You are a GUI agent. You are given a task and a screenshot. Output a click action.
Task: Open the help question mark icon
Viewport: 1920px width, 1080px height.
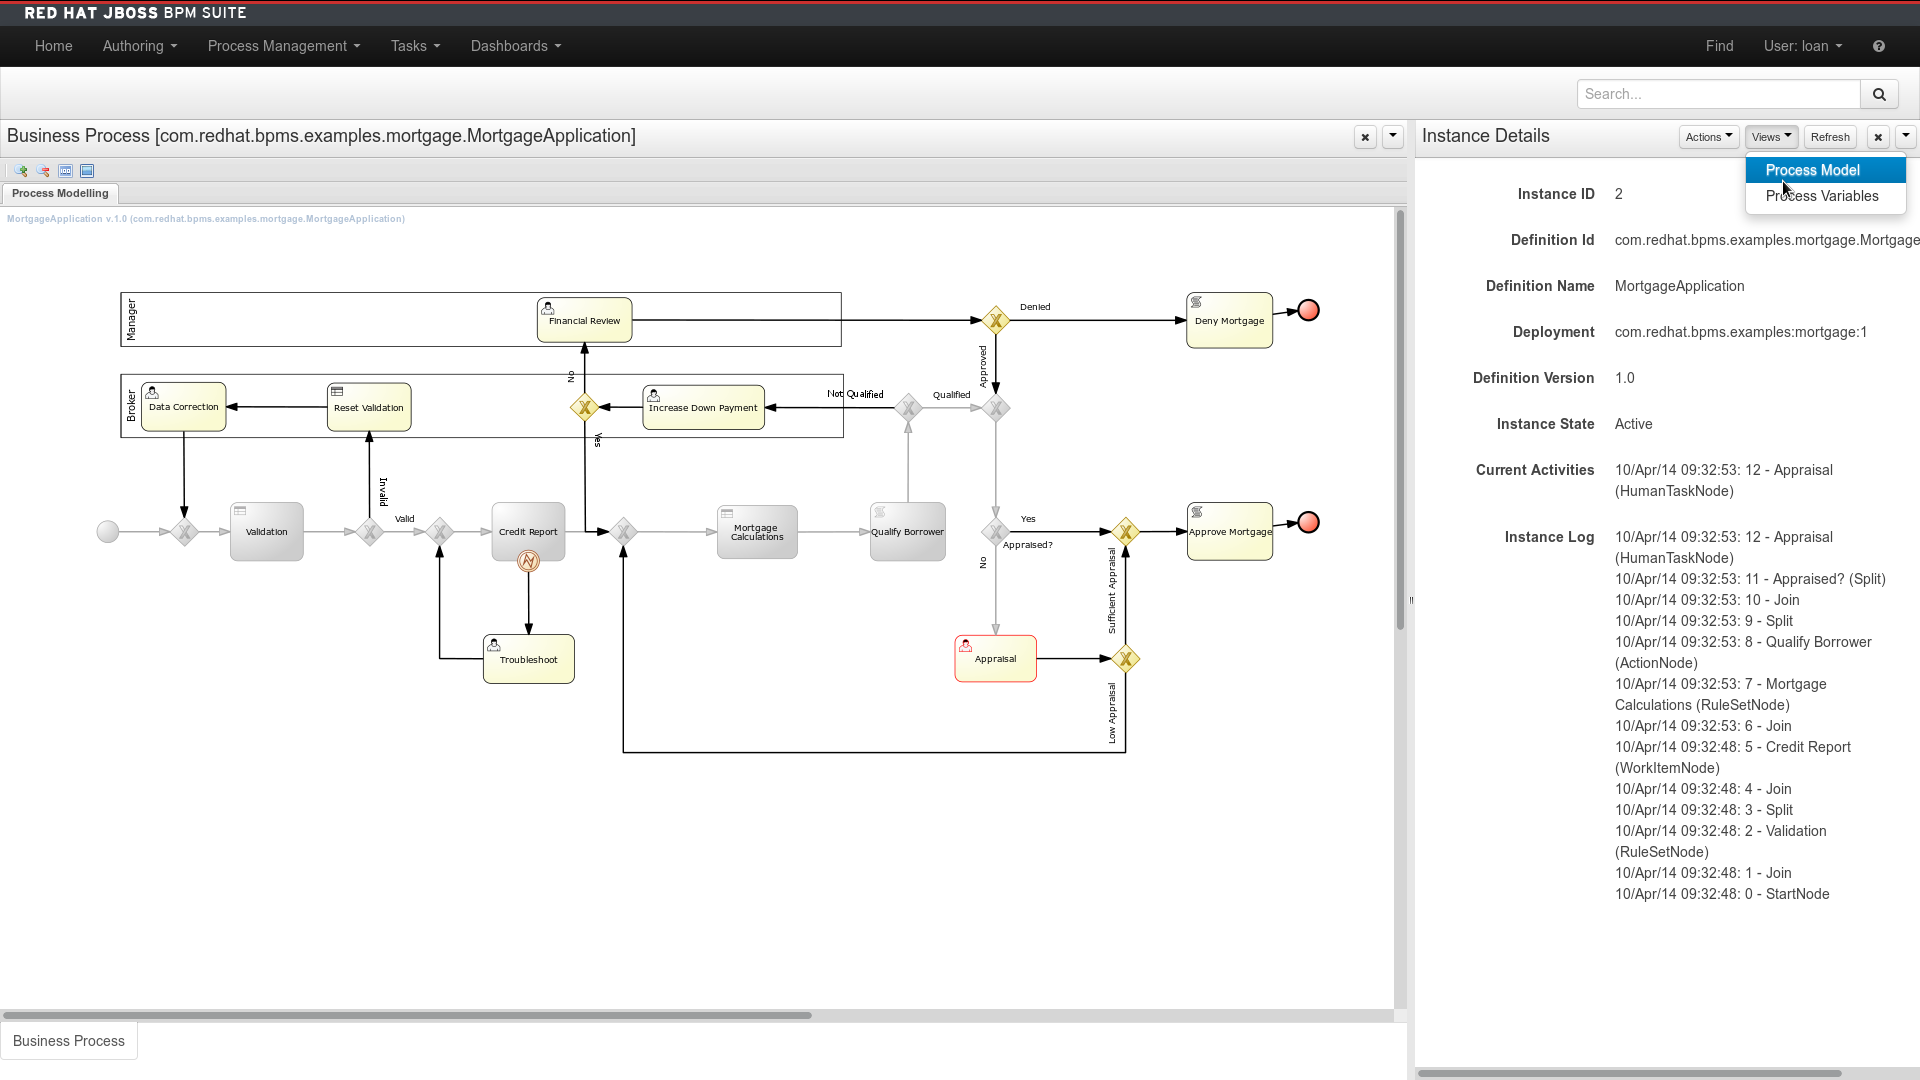coord(1879,46)
